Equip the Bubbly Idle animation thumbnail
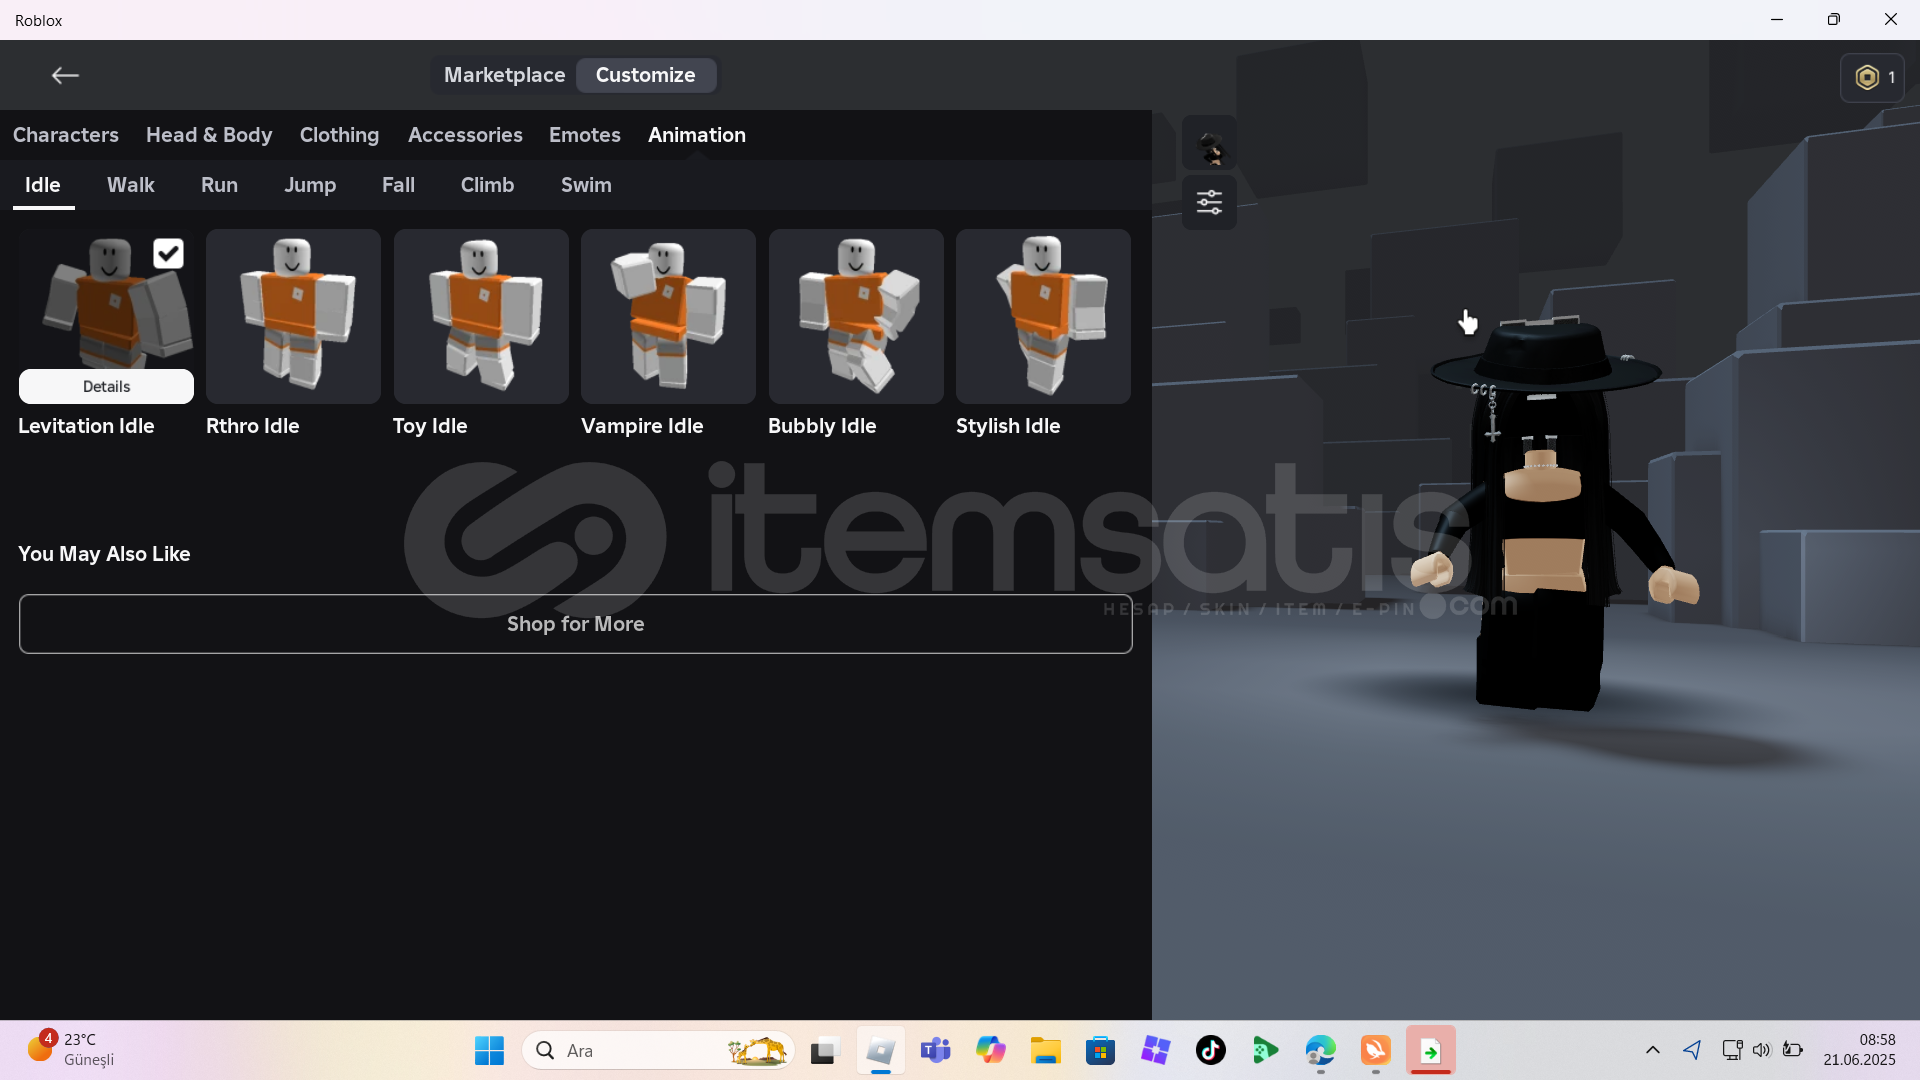The width and height of the screenshot is (1920, 1080). [x=856, y=316]
